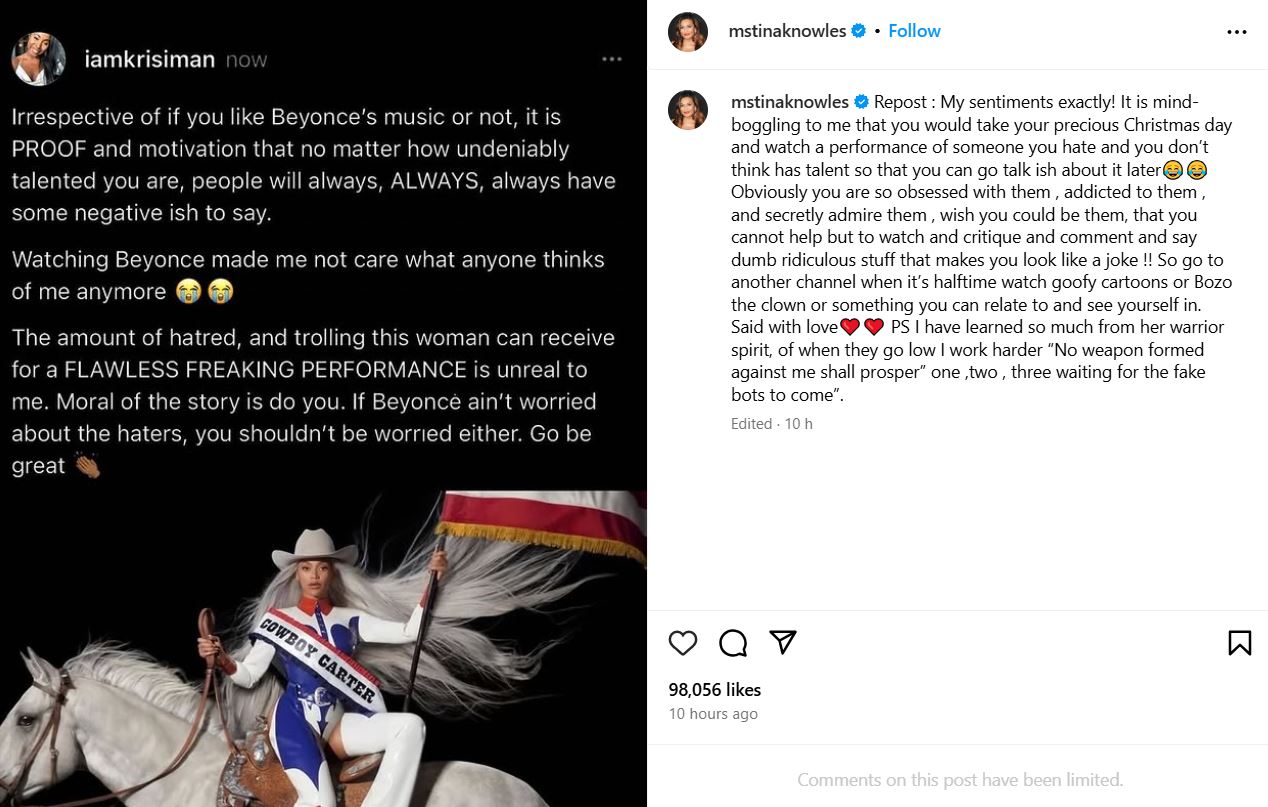Screen dimensions: 1268x807
Task: Open options on iamkrisiman's embedded post
Action: click(612, 57)
